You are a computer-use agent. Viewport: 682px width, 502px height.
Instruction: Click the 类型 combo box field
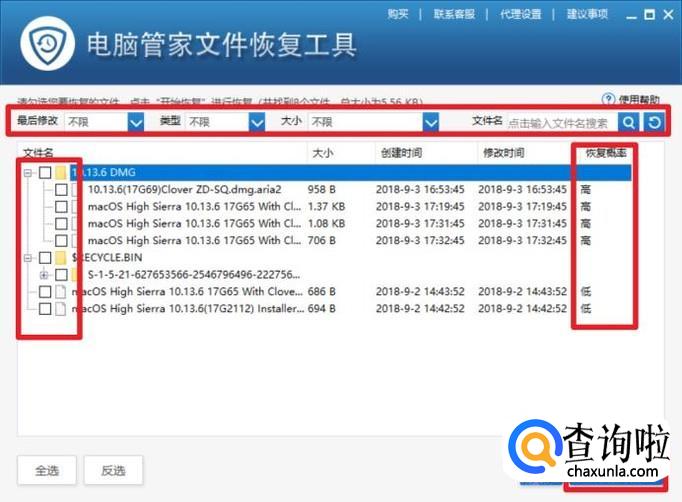225,122
